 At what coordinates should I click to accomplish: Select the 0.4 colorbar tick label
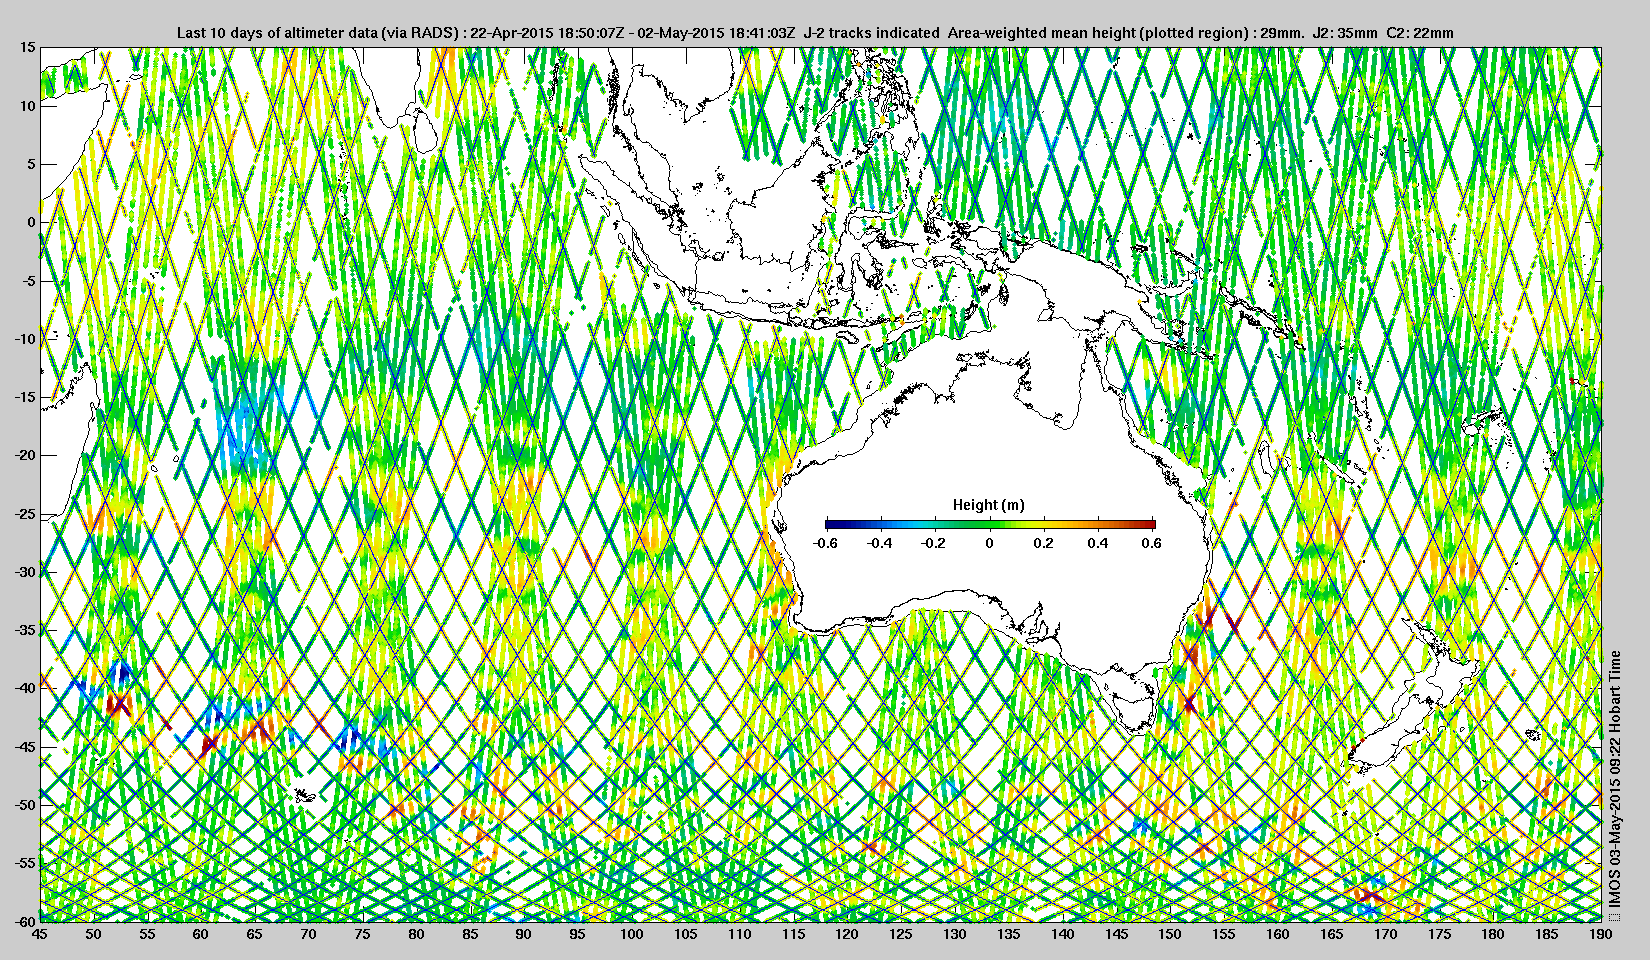point(1099,543)
